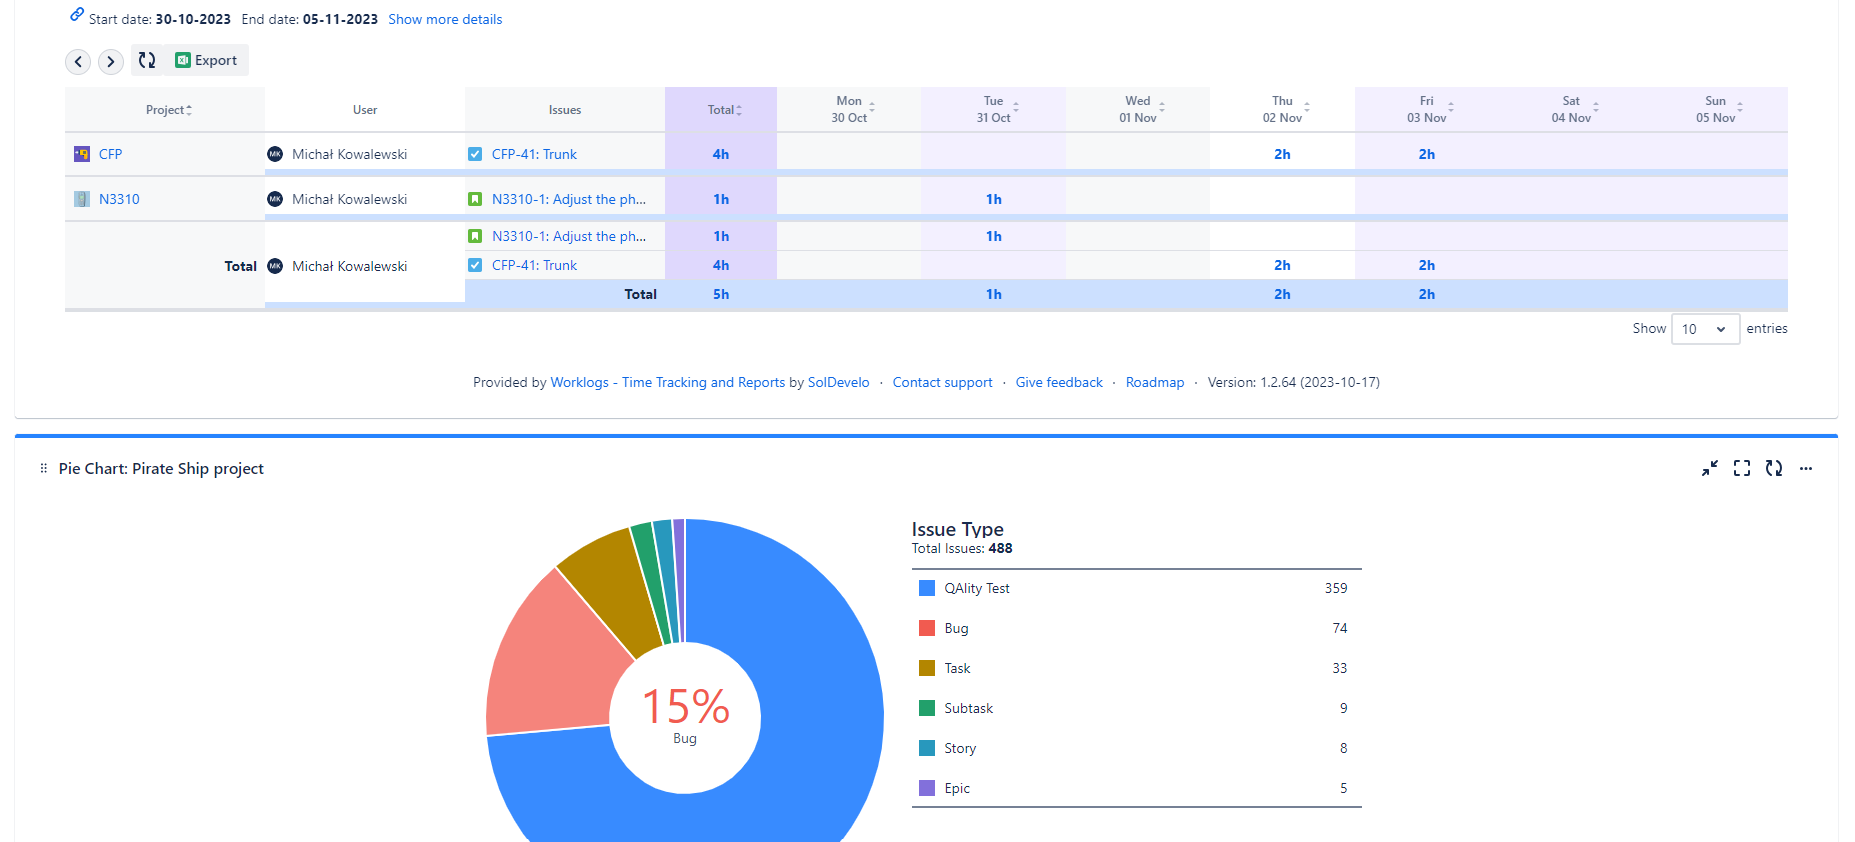Image resolution: width=1855 pixels, height=842 pixels.
Task: Open the Roadmap footer link
Action: tap(1154, 382)
